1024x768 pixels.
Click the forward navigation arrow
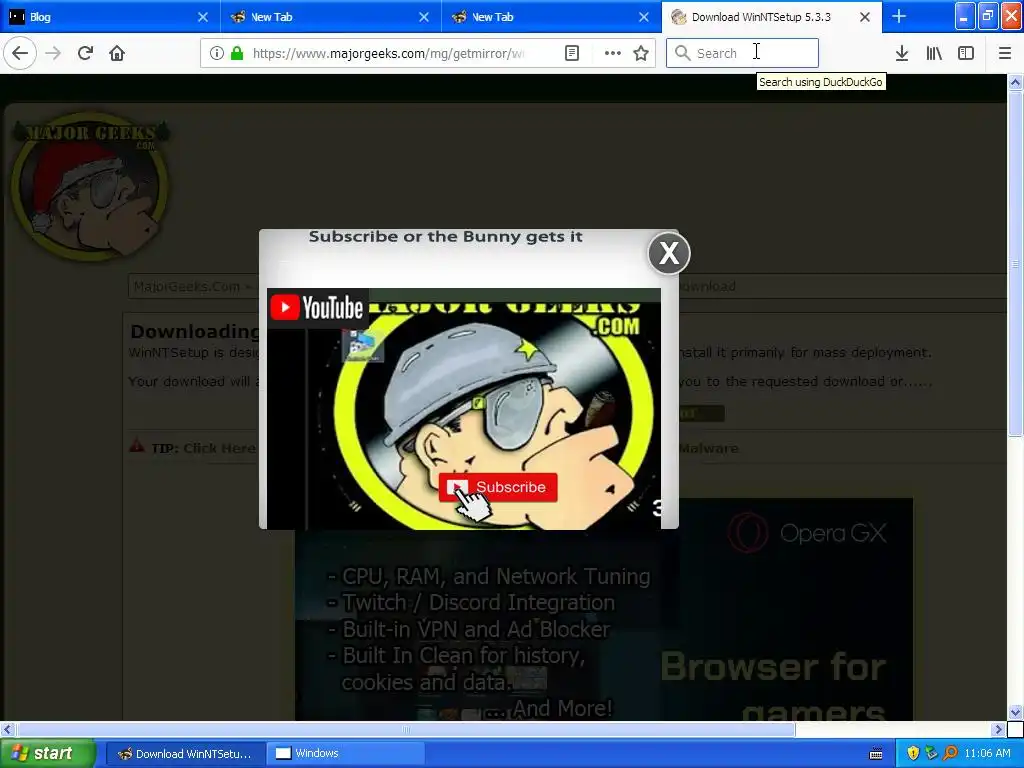(x=53, y=53)
